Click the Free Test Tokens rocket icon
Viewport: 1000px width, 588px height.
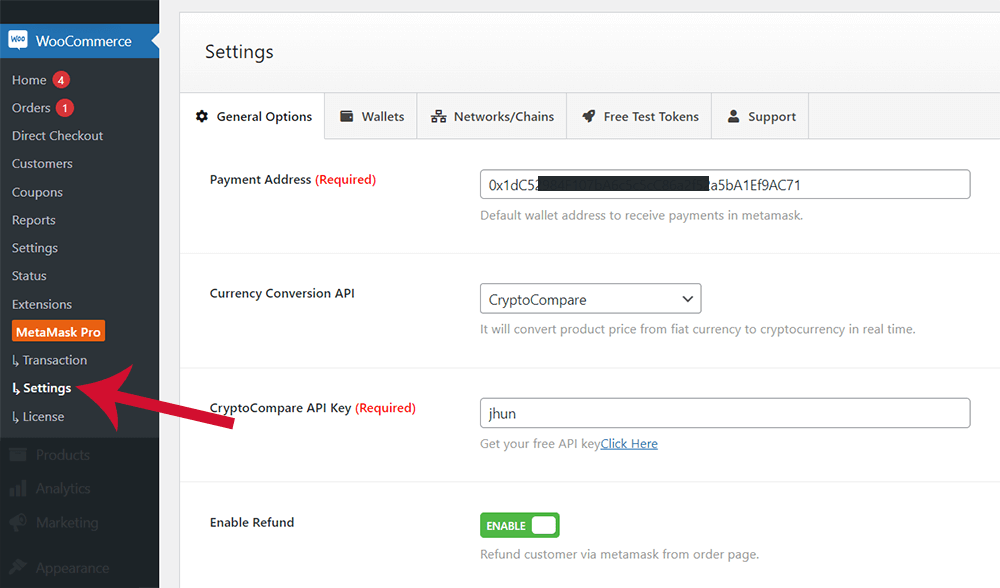point(589,116)
